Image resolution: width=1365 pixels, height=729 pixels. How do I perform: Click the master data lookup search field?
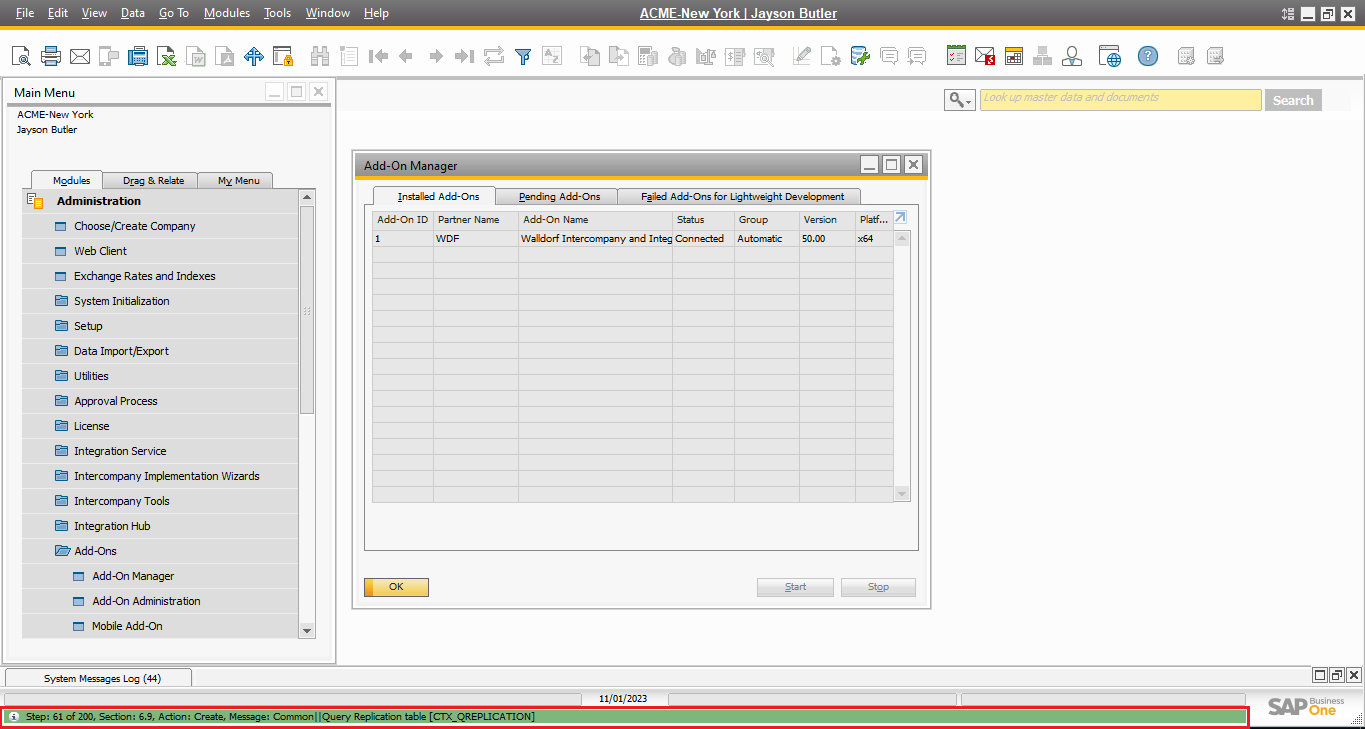click(x=1119, y=99)
